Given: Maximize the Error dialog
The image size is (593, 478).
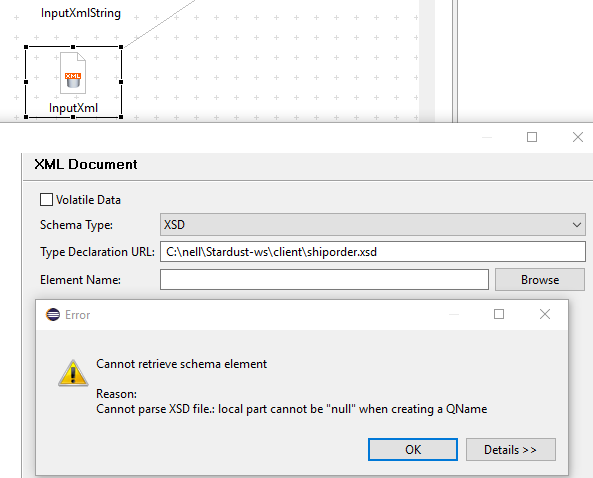Looking at the screenshot, I should tap(499, 314).
